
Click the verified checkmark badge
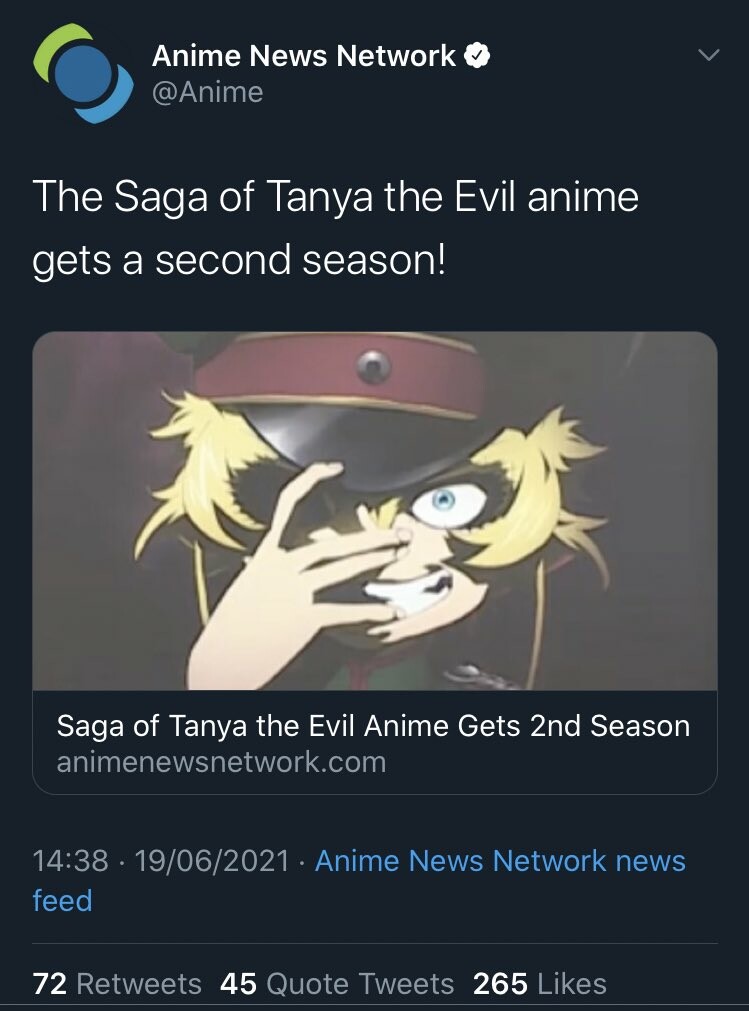click(x=477, y=56)
